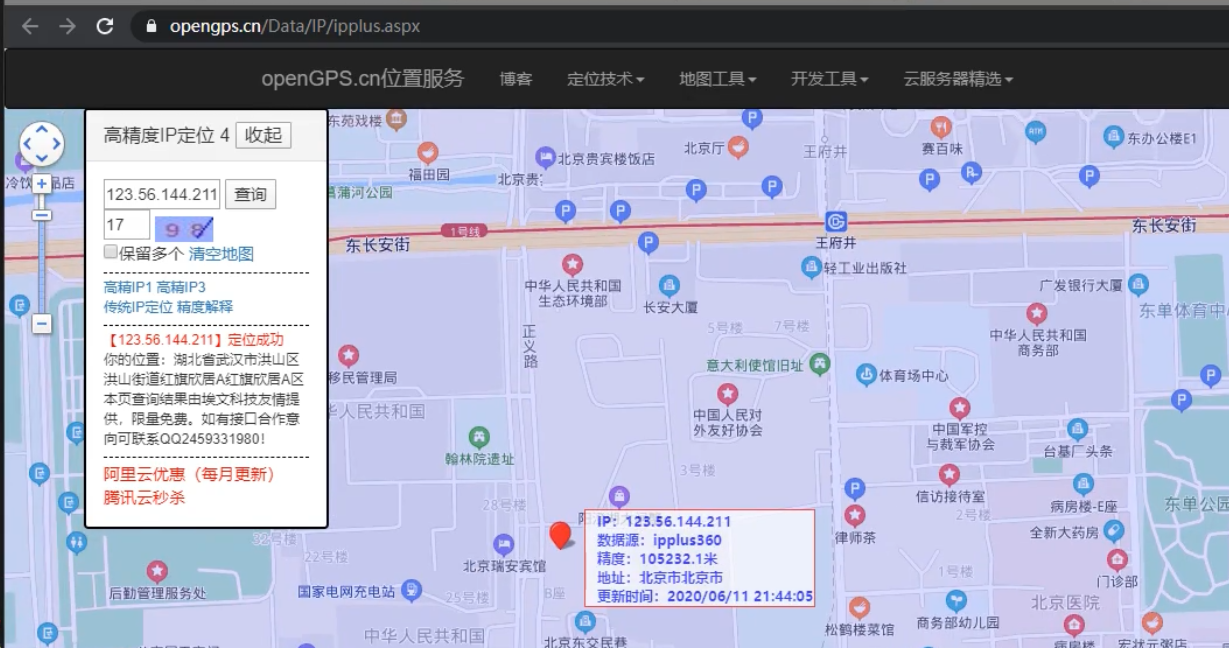The width and height of the screenshot is (1229, 648).
Task: Enable the 保留多个 checkbox
Action: pos(111,252)
